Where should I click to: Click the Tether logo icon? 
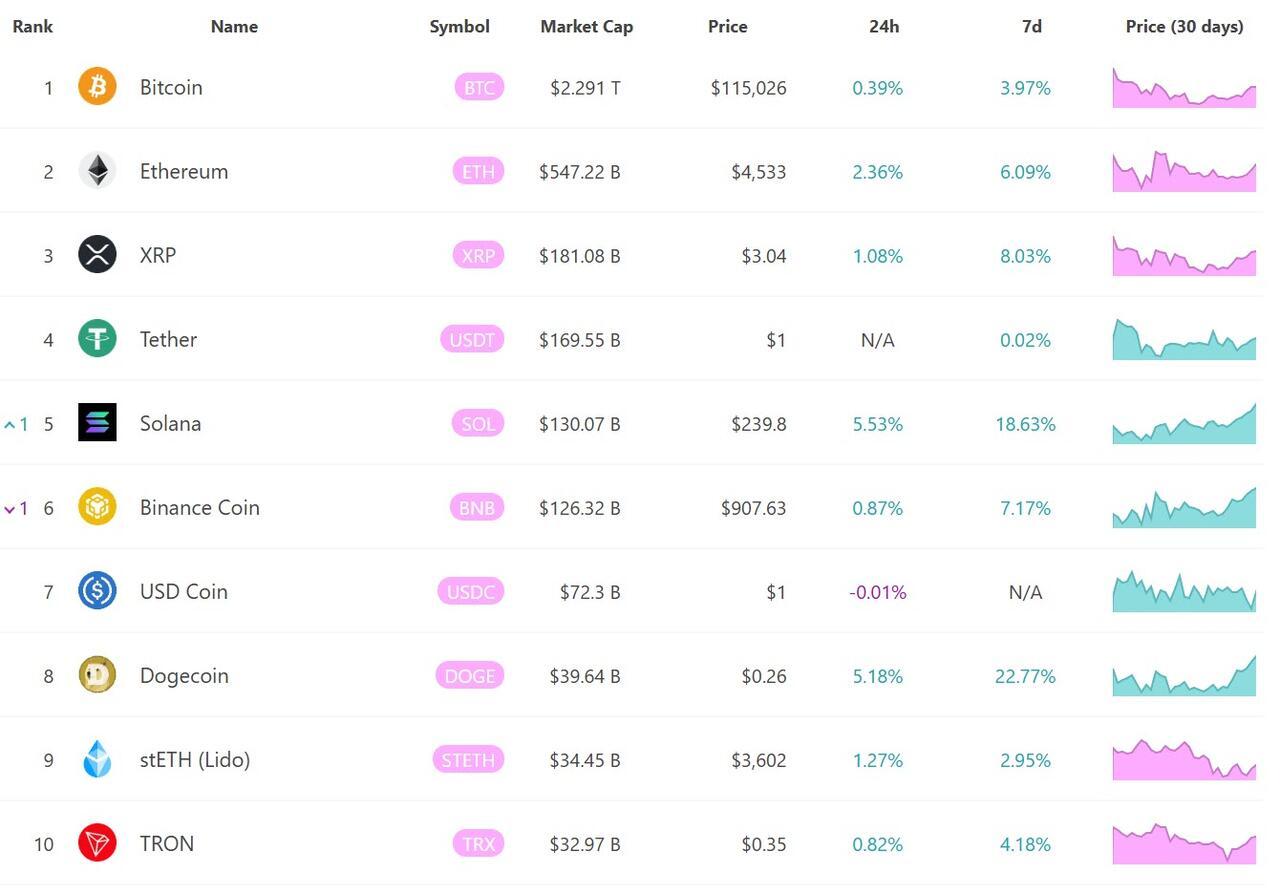tap(97, 339)
